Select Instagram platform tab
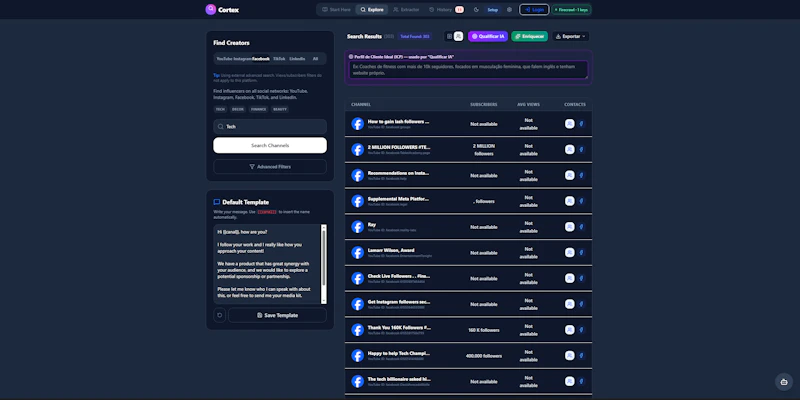This screenshot has width=800, height=400. pyautogui.click(x=243, y=59)
